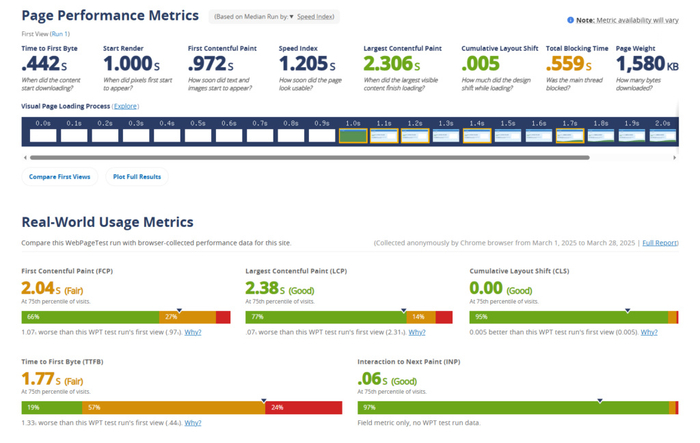Screen dimensions: 700x443
Task: Click the .005 Cumulative Layout Shift value
Action: click(480, 64)
